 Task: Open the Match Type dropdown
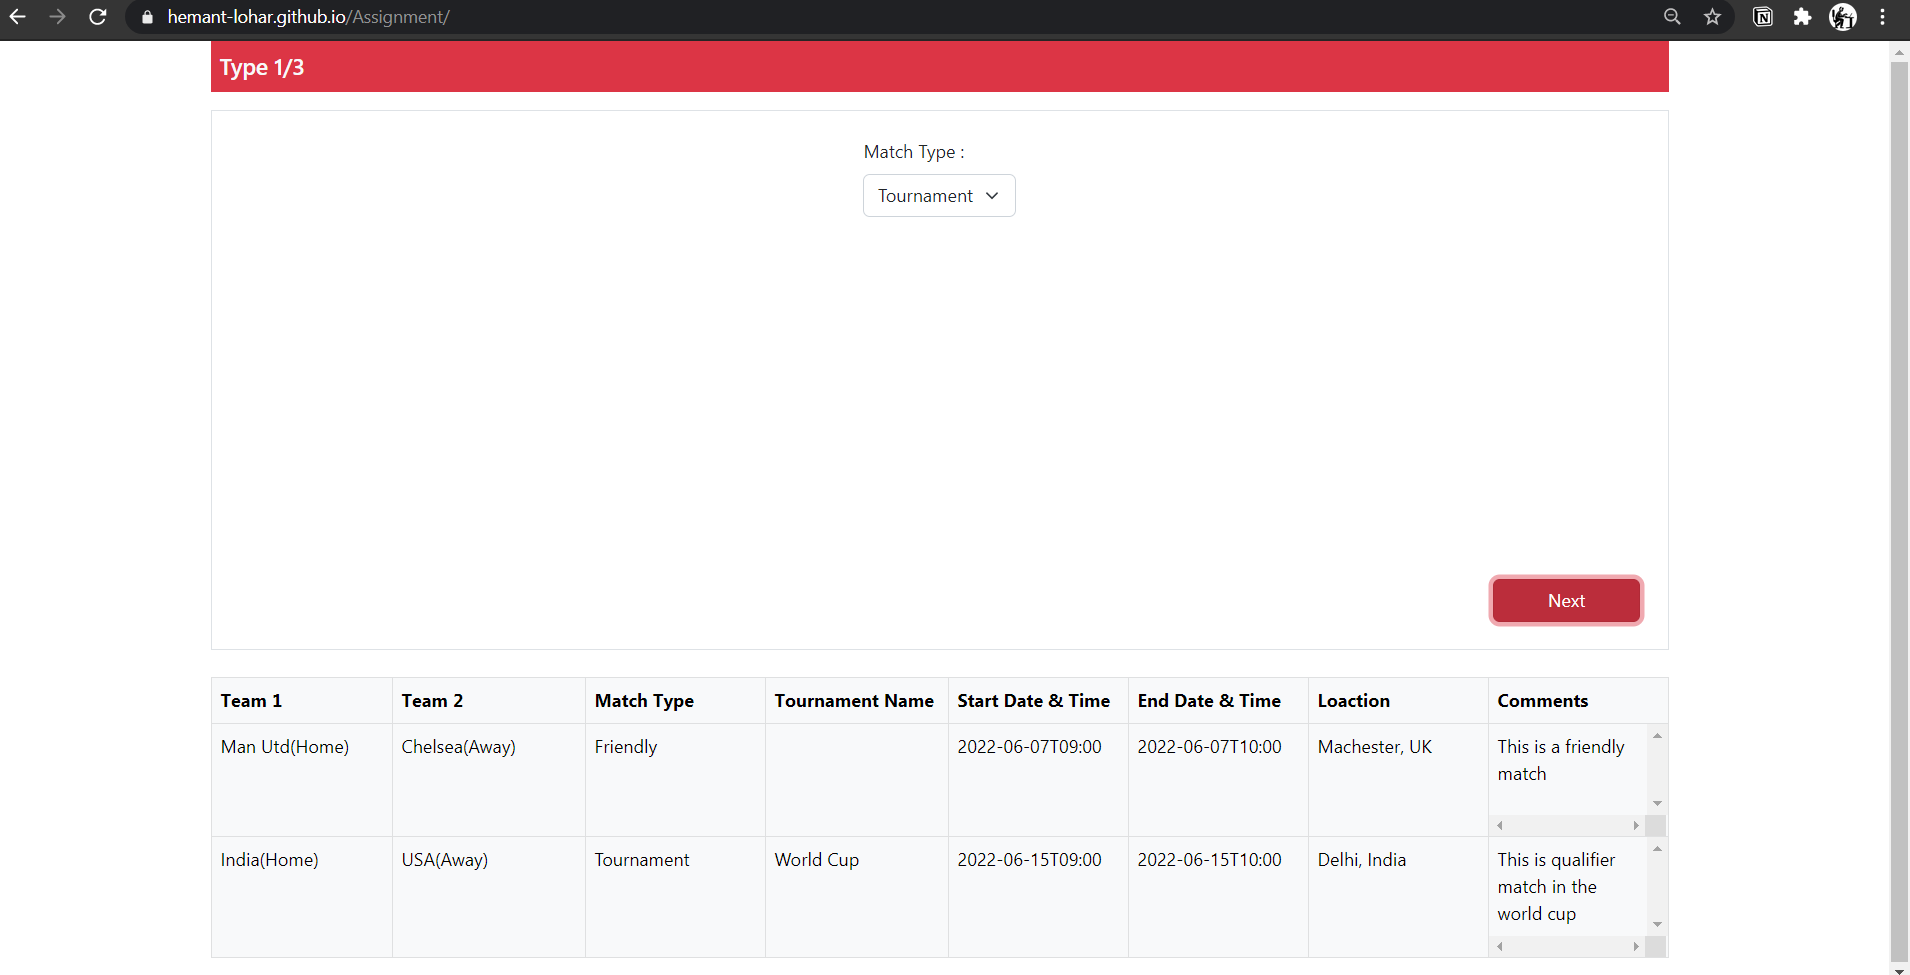click(938, 195)
